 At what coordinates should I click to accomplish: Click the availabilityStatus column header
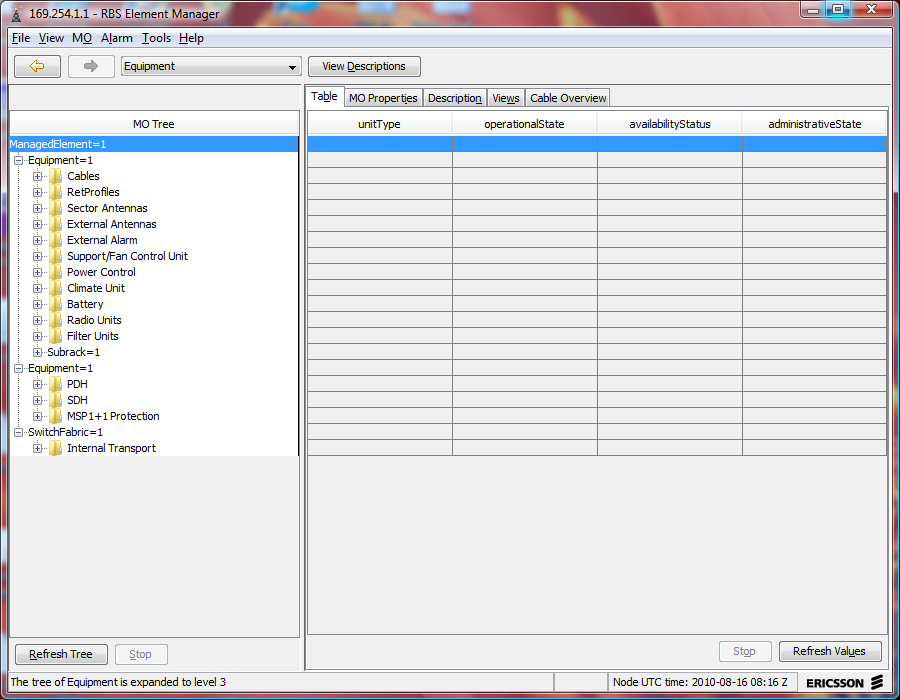coord(669,124)
